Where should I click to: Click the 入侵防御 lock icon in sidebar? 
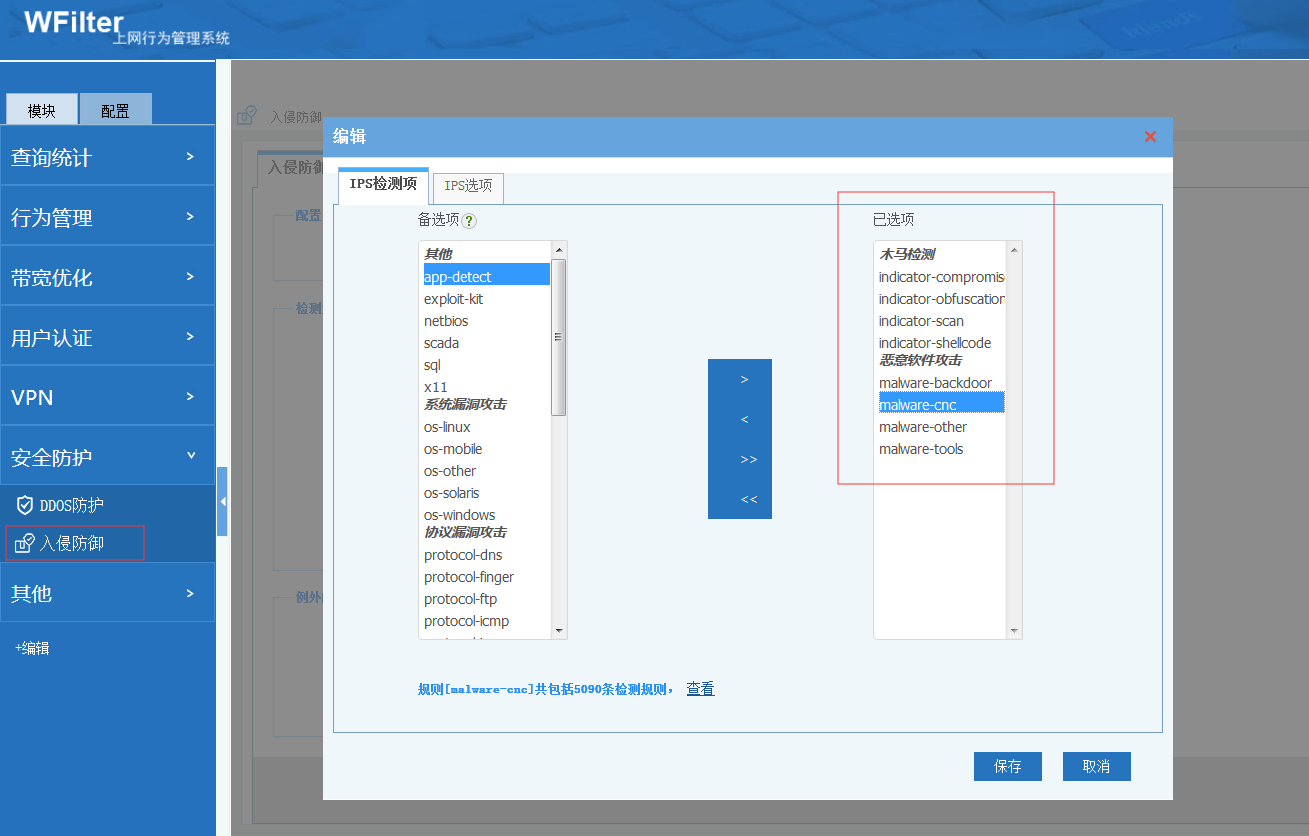pyautogui.click(x=25, y=544)
